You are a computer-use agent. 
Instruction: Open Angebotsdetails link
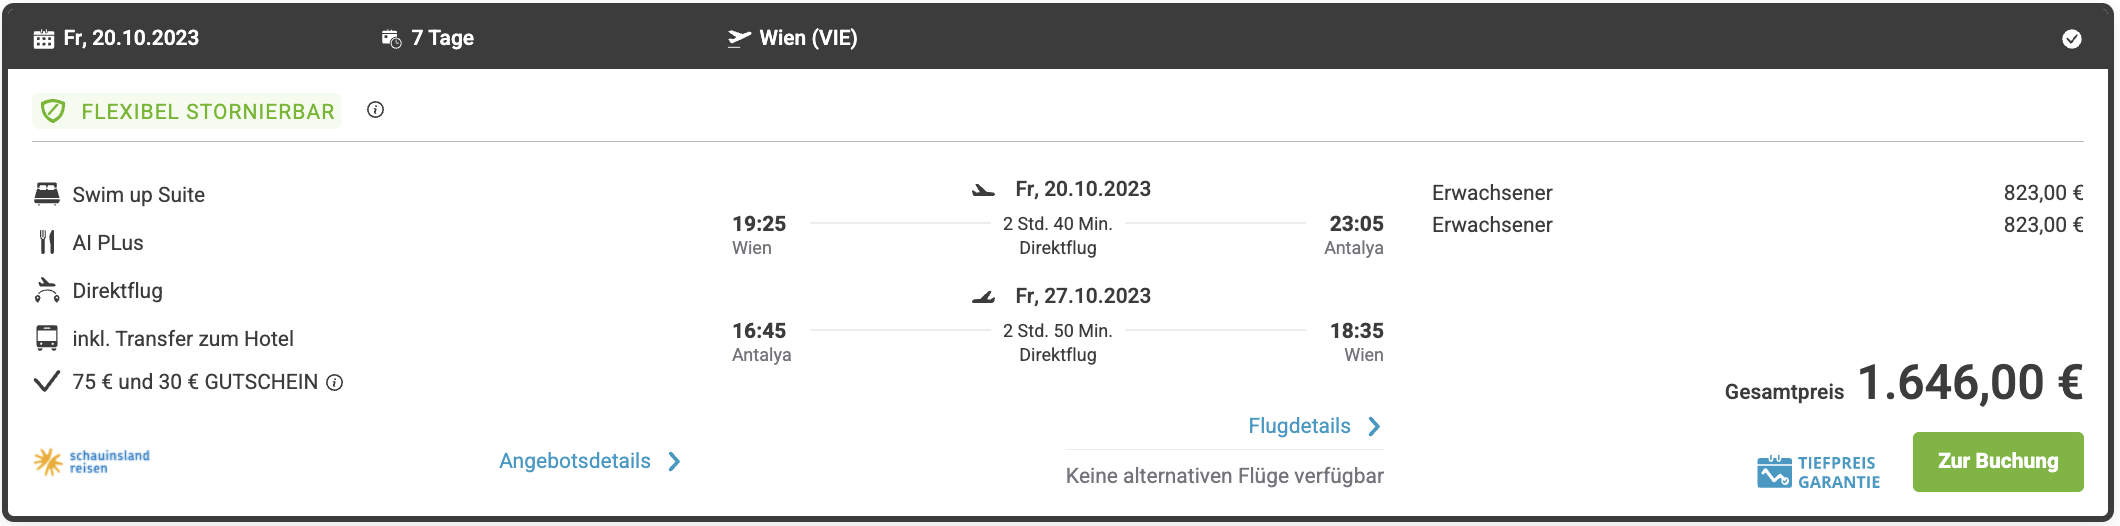(575, 461)
